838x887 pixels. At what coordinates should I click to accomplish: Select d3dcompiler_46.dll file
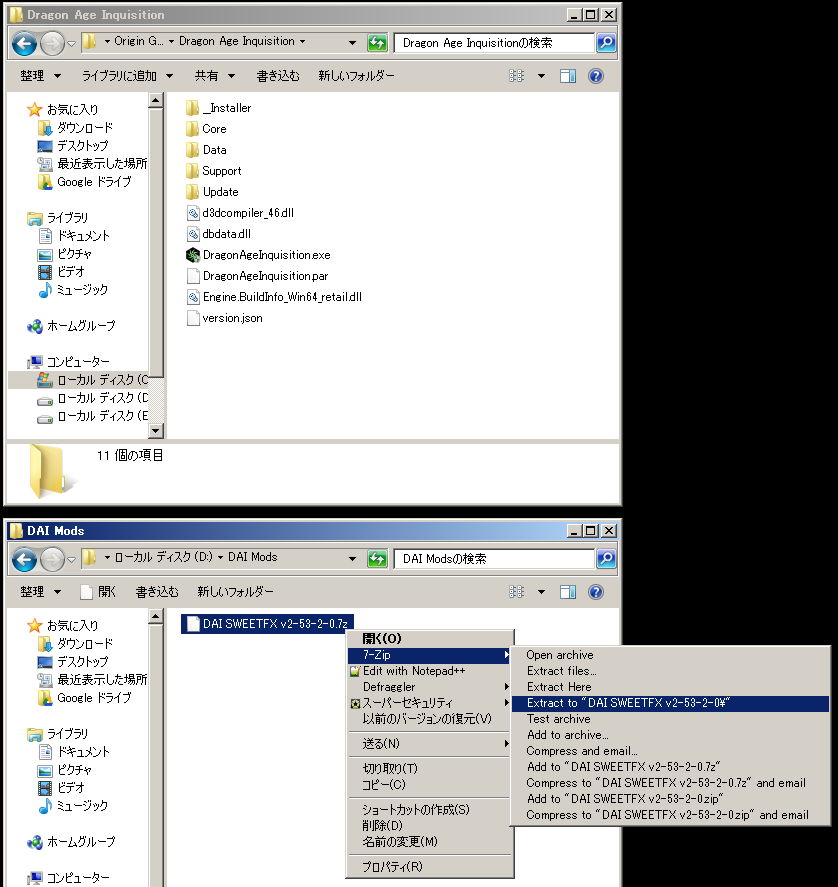tap(240, 213)
